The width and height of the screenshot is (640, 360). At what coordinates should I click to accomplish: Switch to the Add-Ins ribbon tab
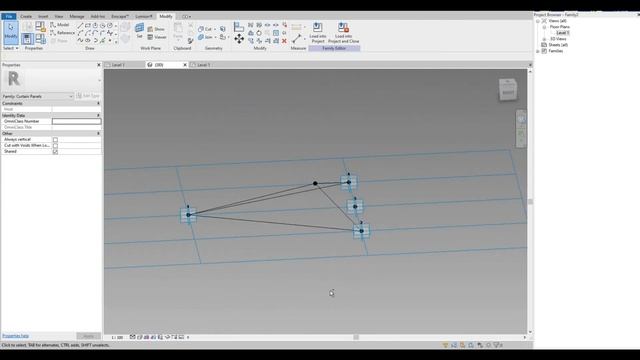click(x=98, y=16)
